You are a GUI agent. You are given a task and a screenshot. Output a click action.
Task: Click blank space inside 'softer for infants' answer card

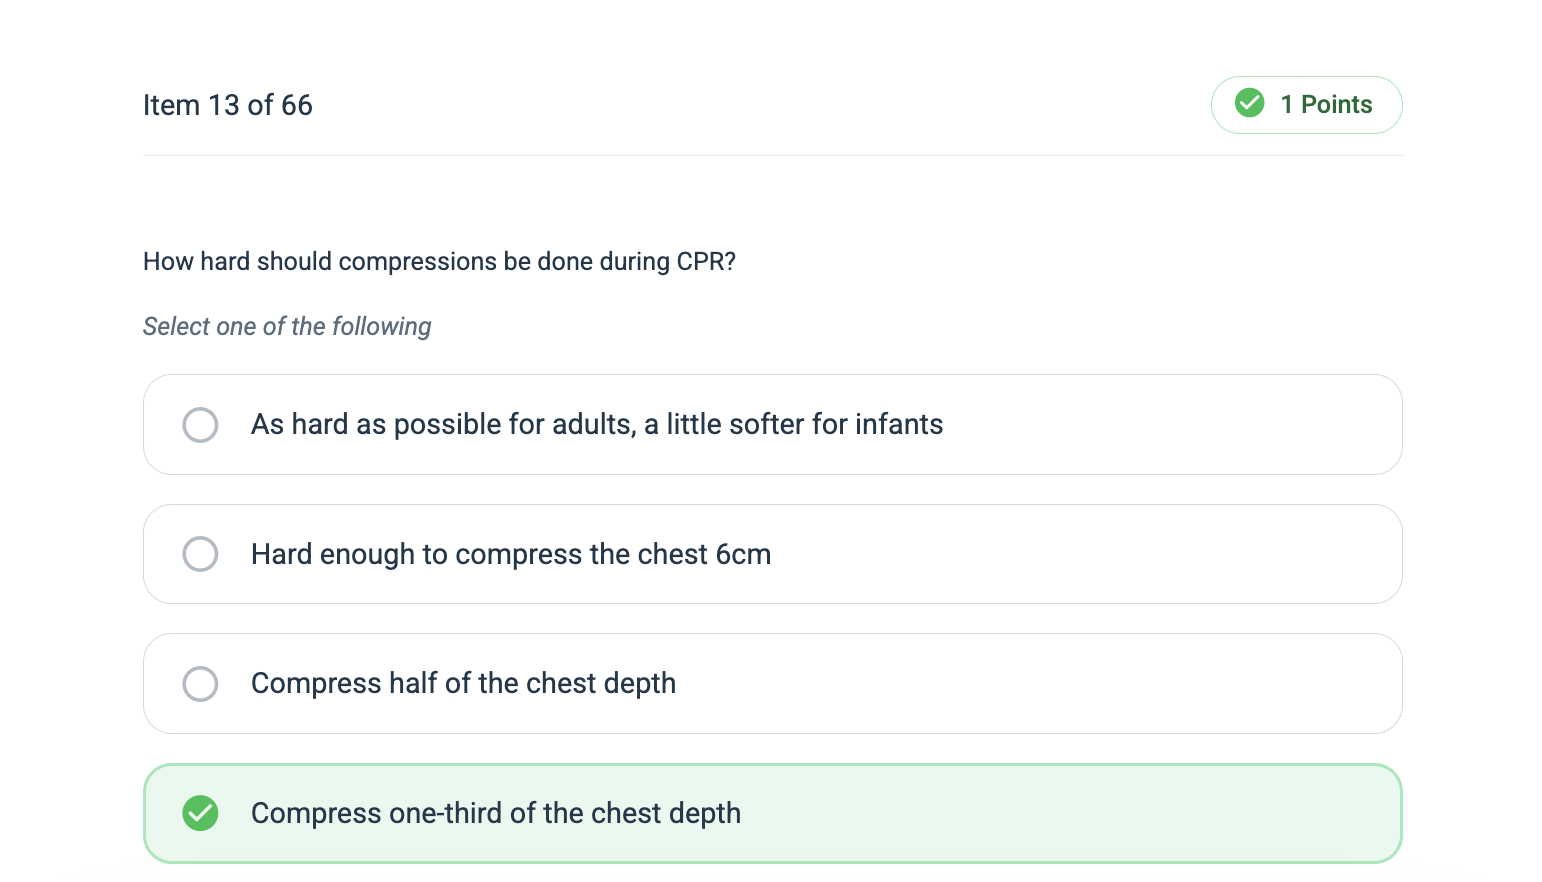[1170, 425]
